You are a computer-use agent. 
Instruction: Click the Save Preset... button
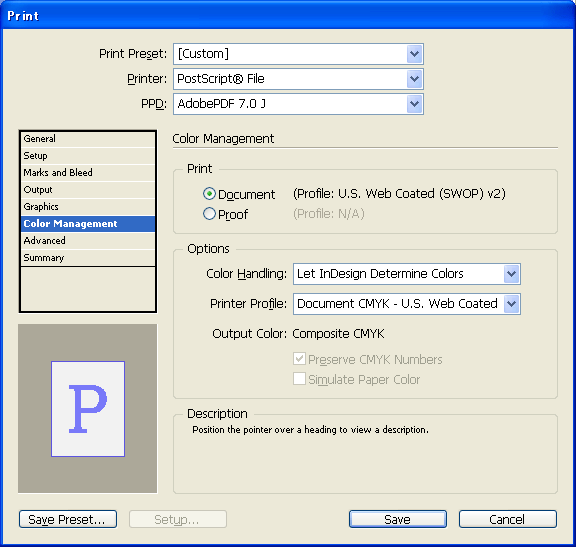coord(68,519)
